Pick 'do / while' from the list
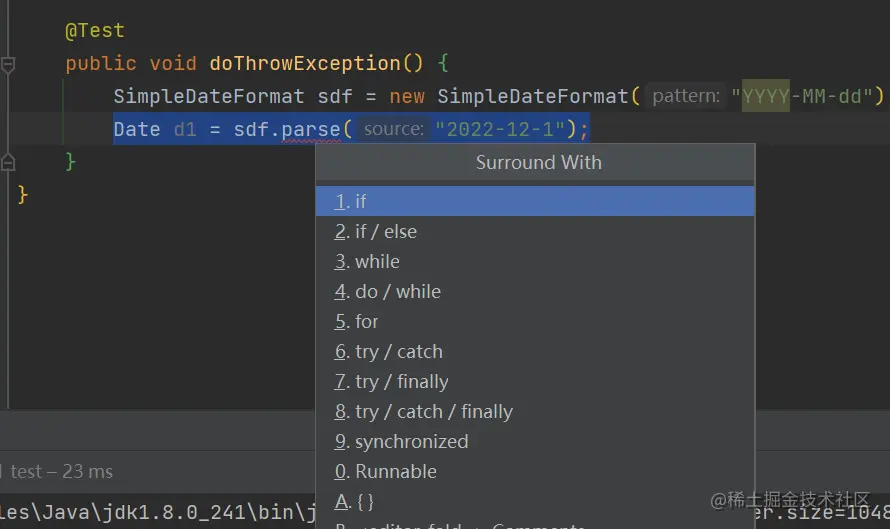 click(x=535, y=291)
